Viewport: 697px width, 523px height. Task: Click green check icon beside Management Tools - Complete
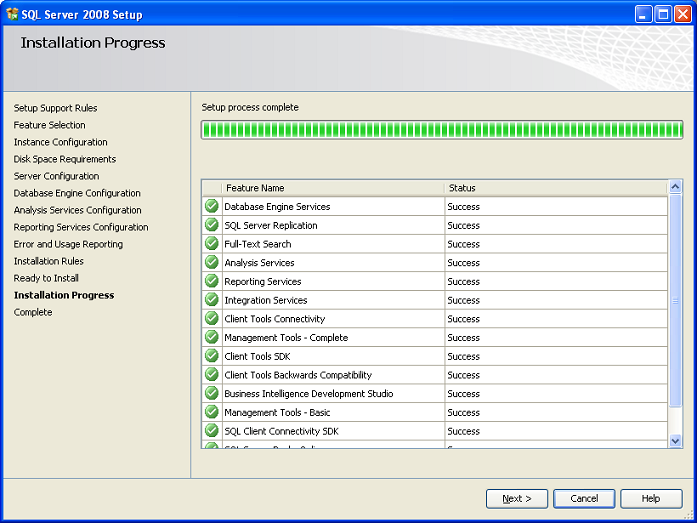(x=212, y=337)
